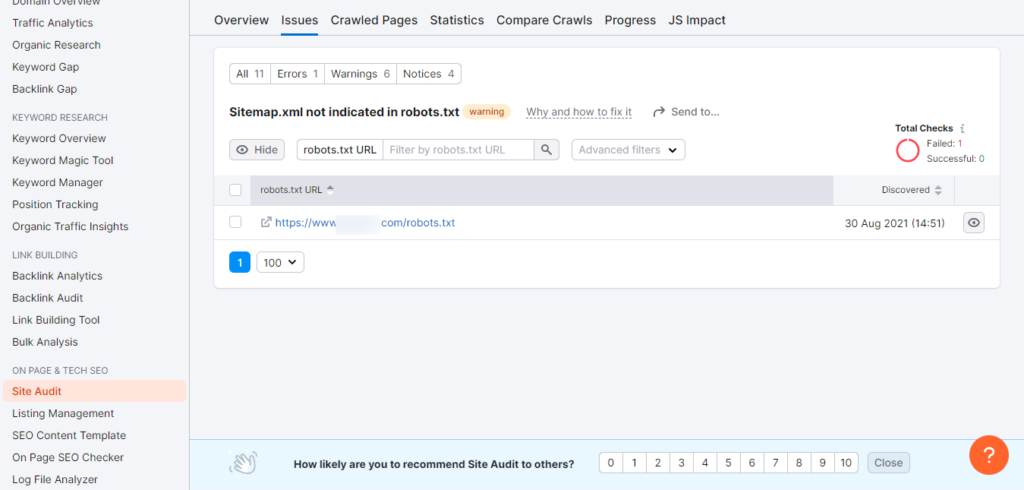This screenshot has width=1024, height=490.
Task: Open Backlink Gap in the sidebar
Action: pyautogui.click(x=44, y=89)
